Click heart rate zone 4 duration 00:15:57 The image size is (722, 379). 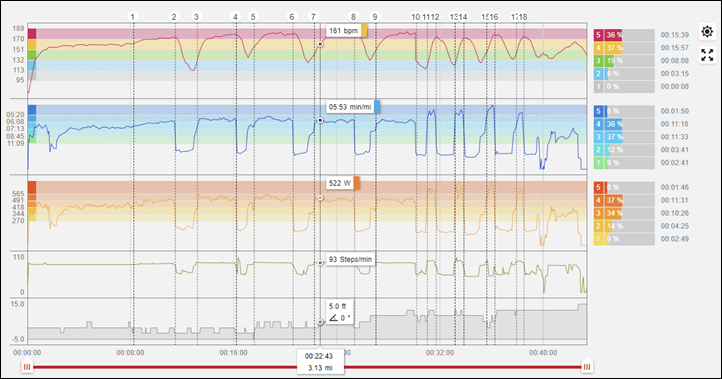tap(675, 48)
